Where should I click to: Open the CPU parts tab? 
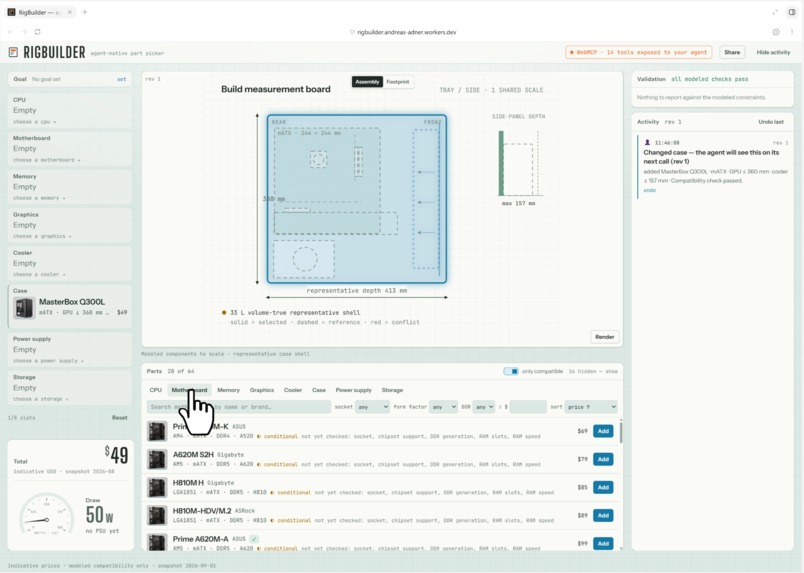155,390
